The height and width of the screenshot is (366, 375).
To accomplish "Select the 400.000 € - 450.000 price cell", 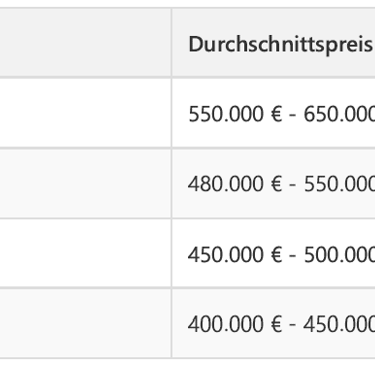I will (273, 323).
